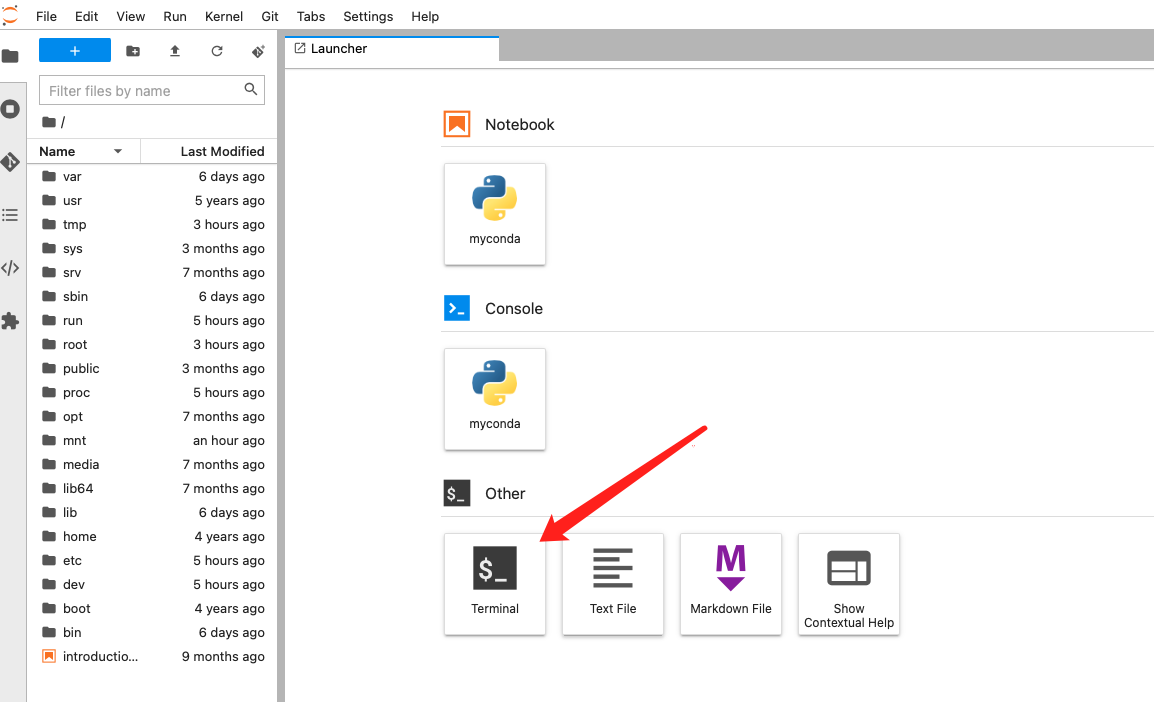Viewport: 1154px width, 702px height.
Task: Select the usr folder
Action: 152,200
